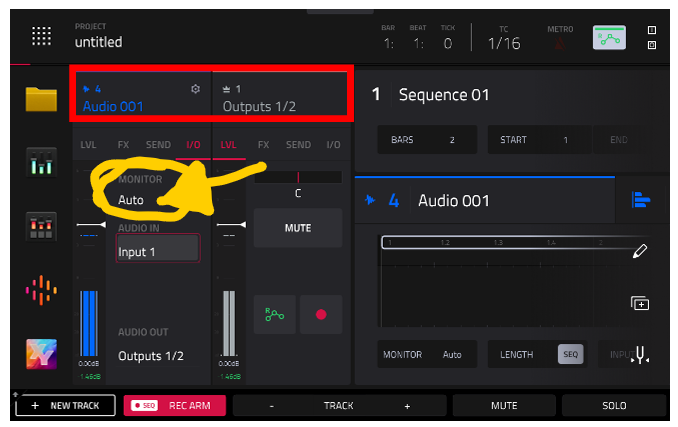
Task: Switch to the LVL tab of Outputs strip
Action: [228, 145]
